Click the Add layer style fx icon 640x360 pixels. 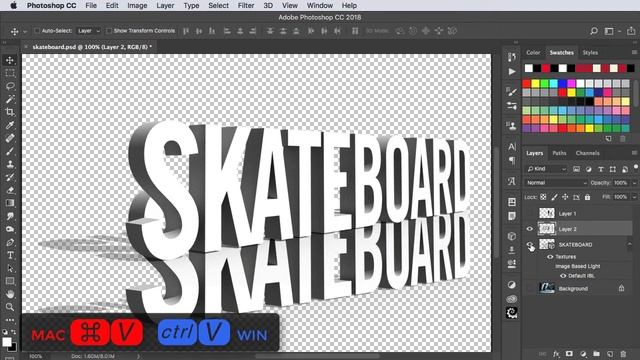tap(556, 354)
